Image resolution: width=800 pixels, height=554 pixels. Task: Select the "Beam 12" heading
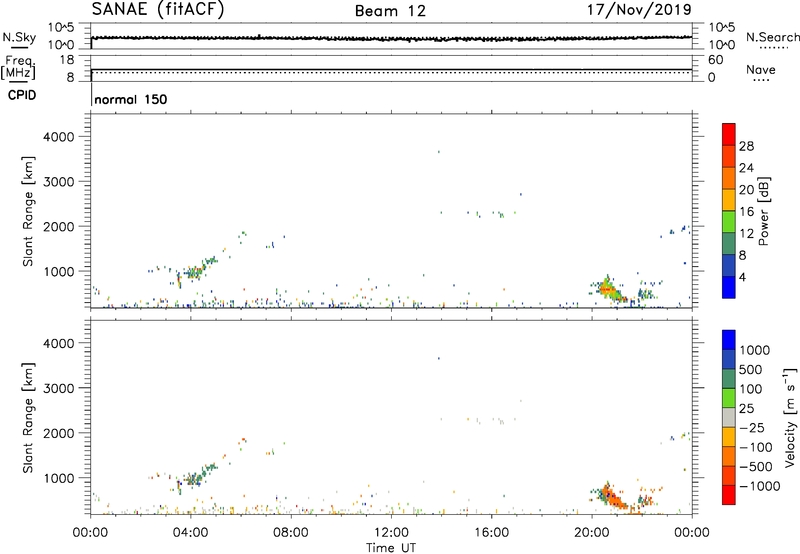[390, 11]
